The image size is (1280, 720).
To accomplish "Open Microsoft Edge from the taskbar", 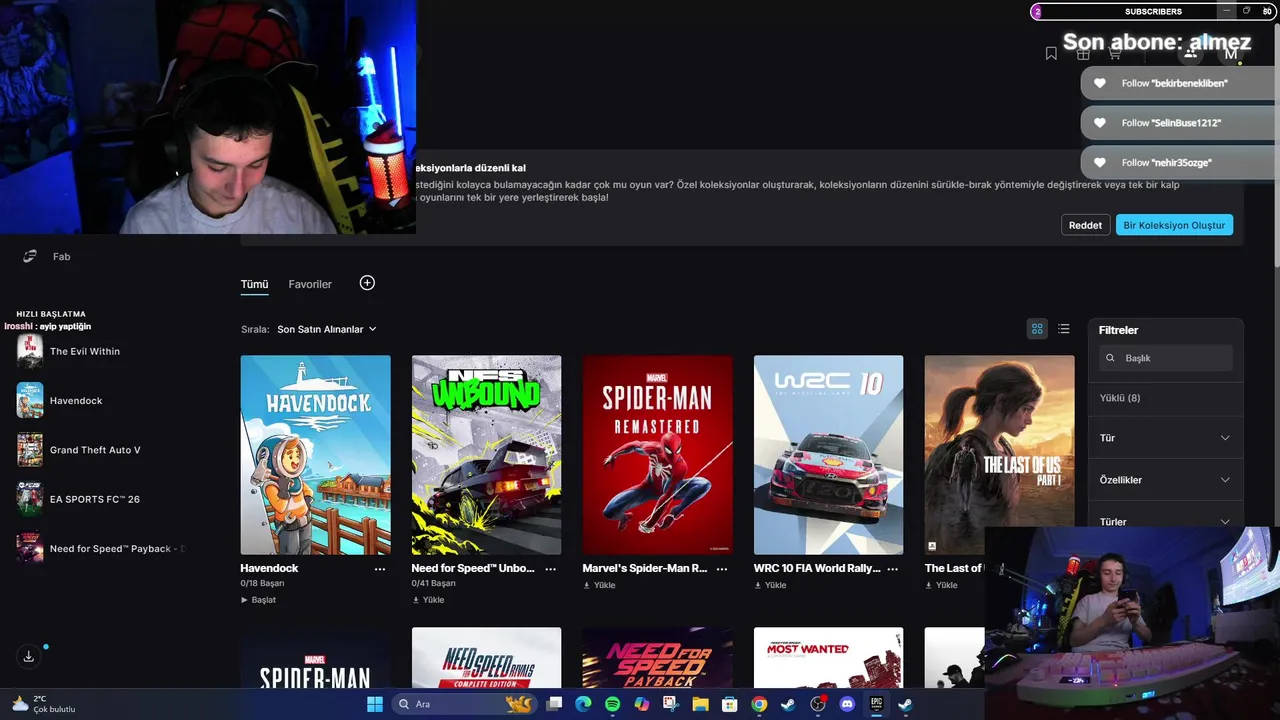I will (x=583, y=704).
